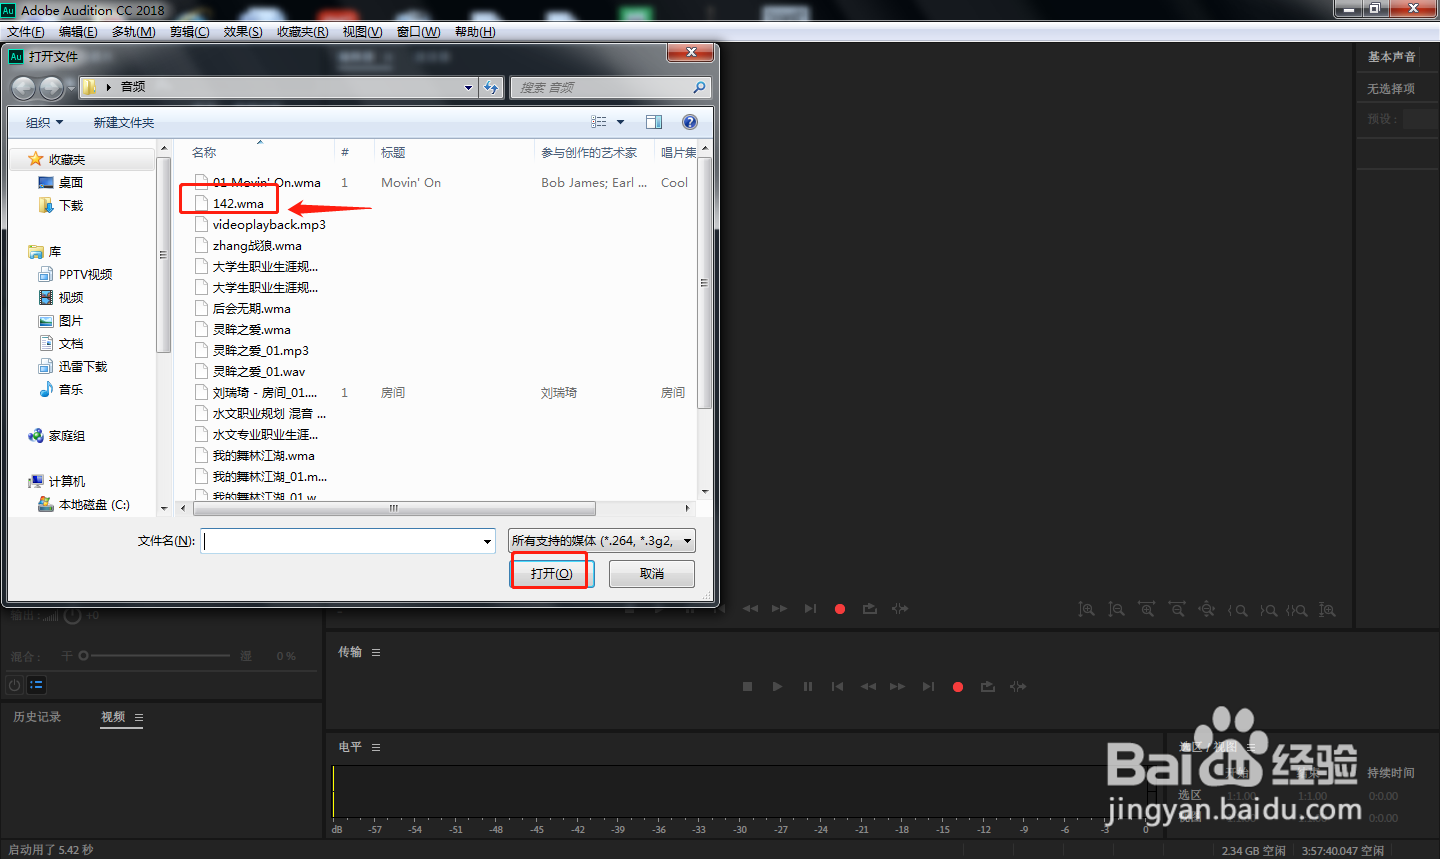Image resolution: width=1440 pixels, height=859 pixels.
Task: Click the zoom out full icon
Action: click(1207, 609)
